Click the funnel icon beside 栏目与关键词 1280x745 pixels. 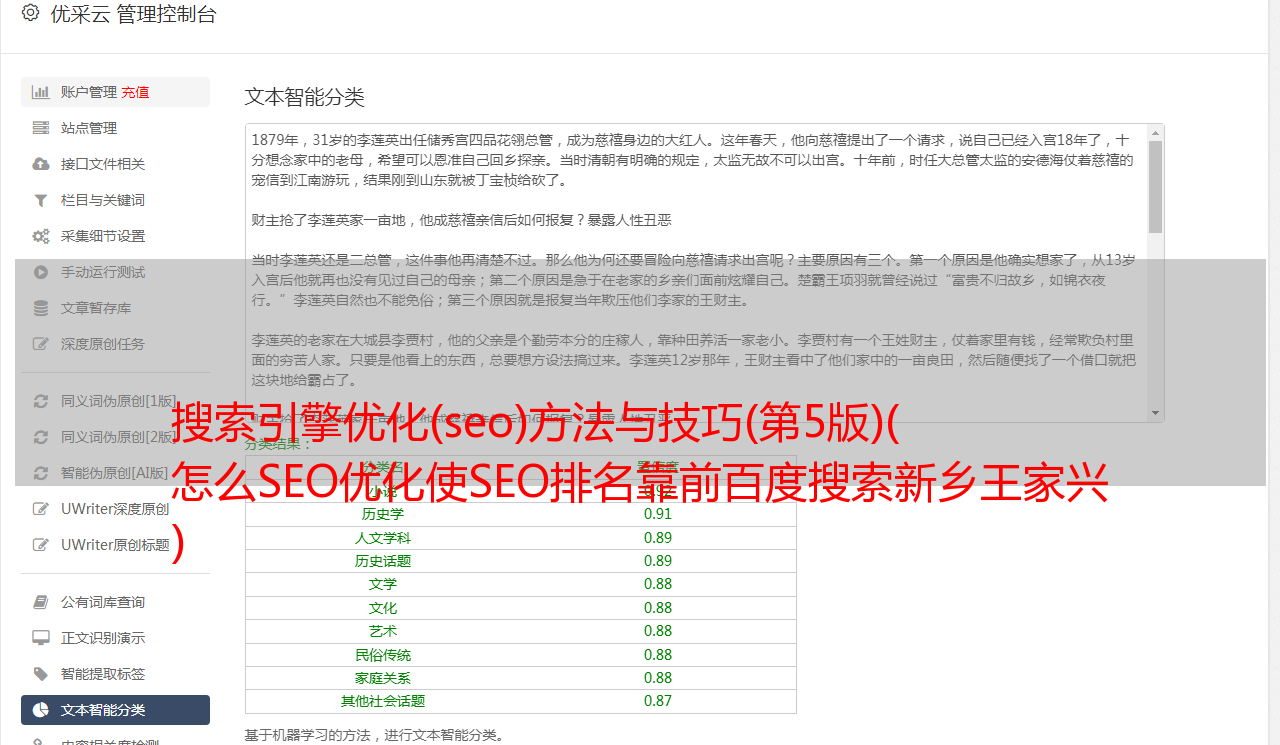point(41,200)
